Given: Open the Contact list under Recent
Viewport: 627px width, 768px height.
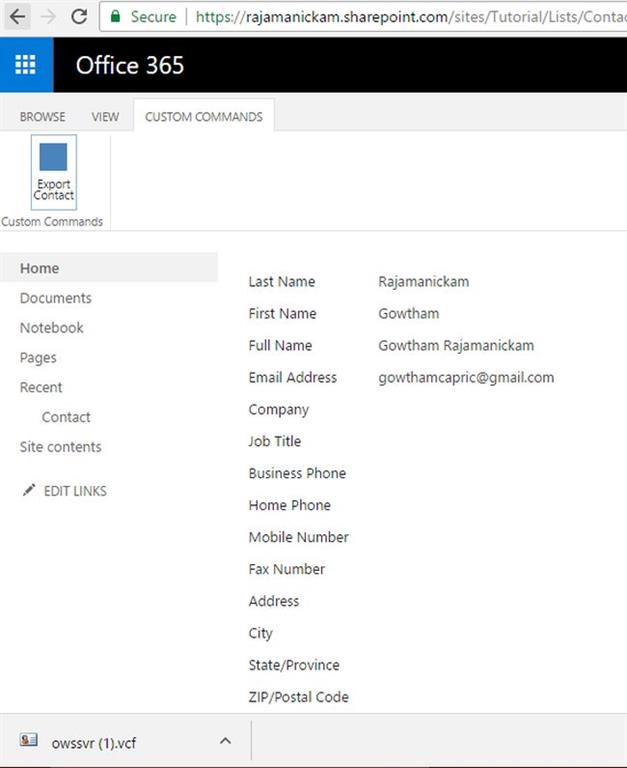Looking at the screenshot, I should pyautogui.click(x=66, y=417).
